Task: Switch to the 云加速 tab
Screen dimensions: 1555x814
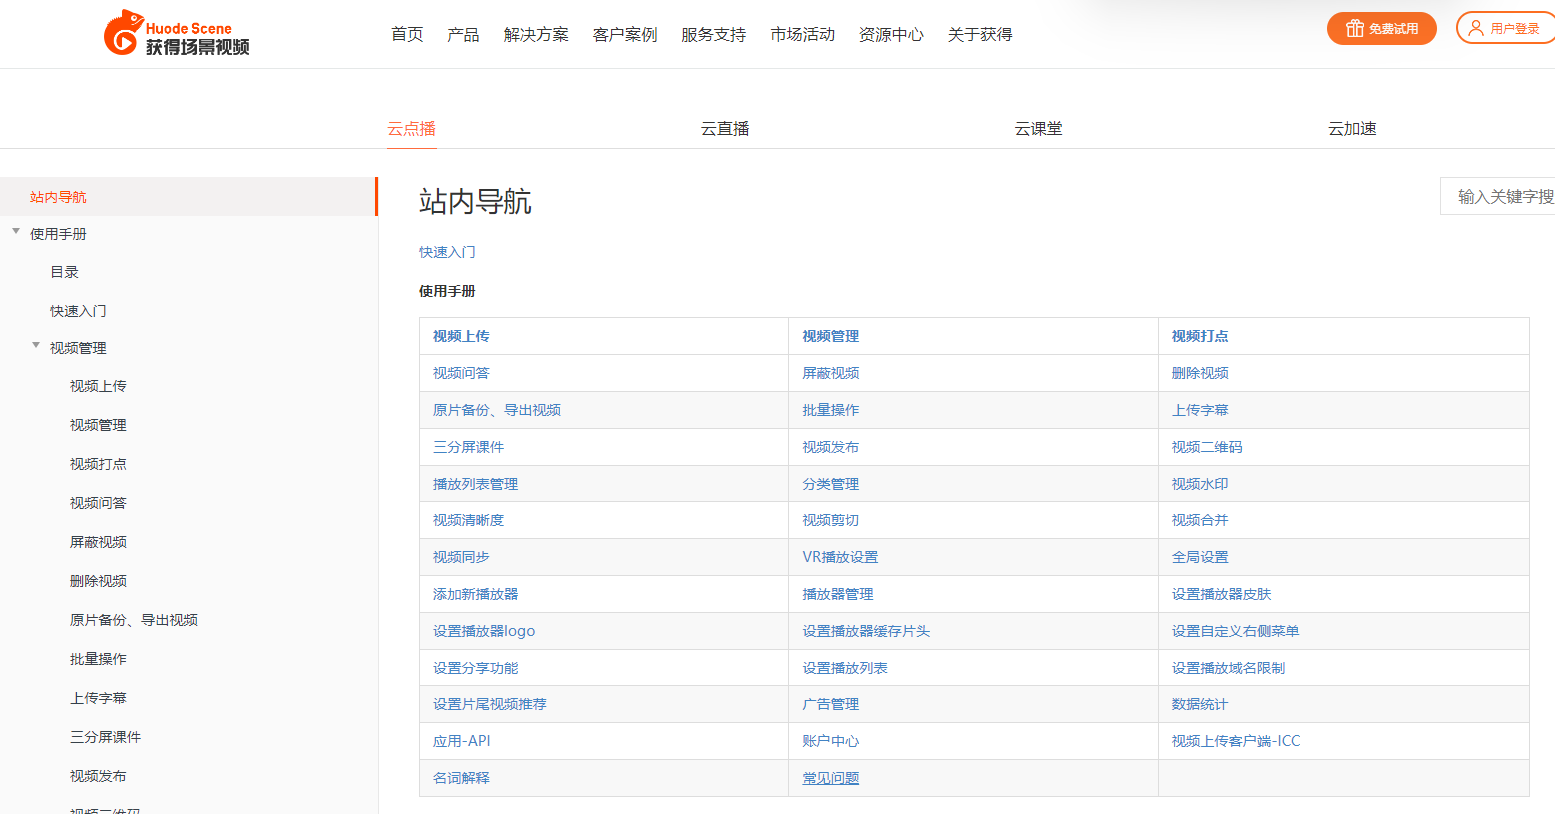Action: (x=1352, y=129)
